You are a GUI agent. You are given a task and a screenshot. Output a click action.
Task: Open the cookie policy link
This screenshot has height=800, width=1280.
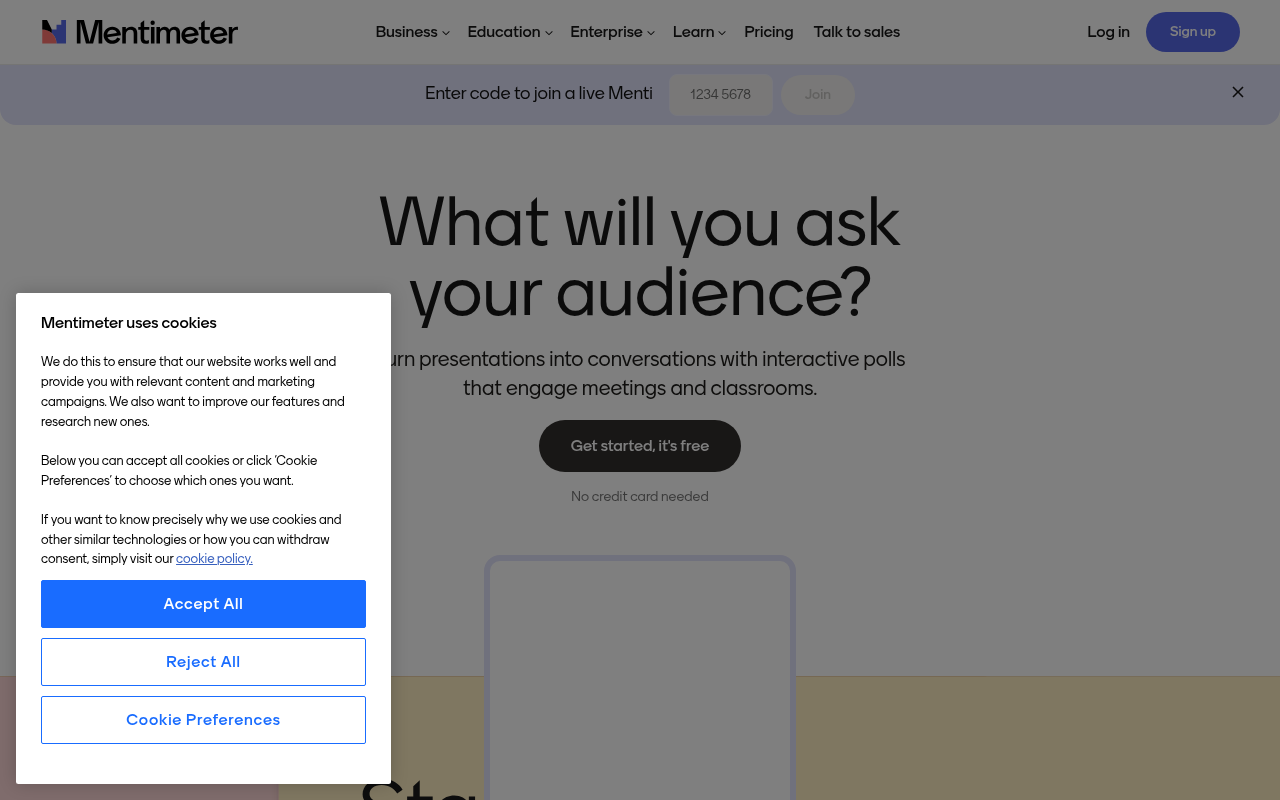214,559
